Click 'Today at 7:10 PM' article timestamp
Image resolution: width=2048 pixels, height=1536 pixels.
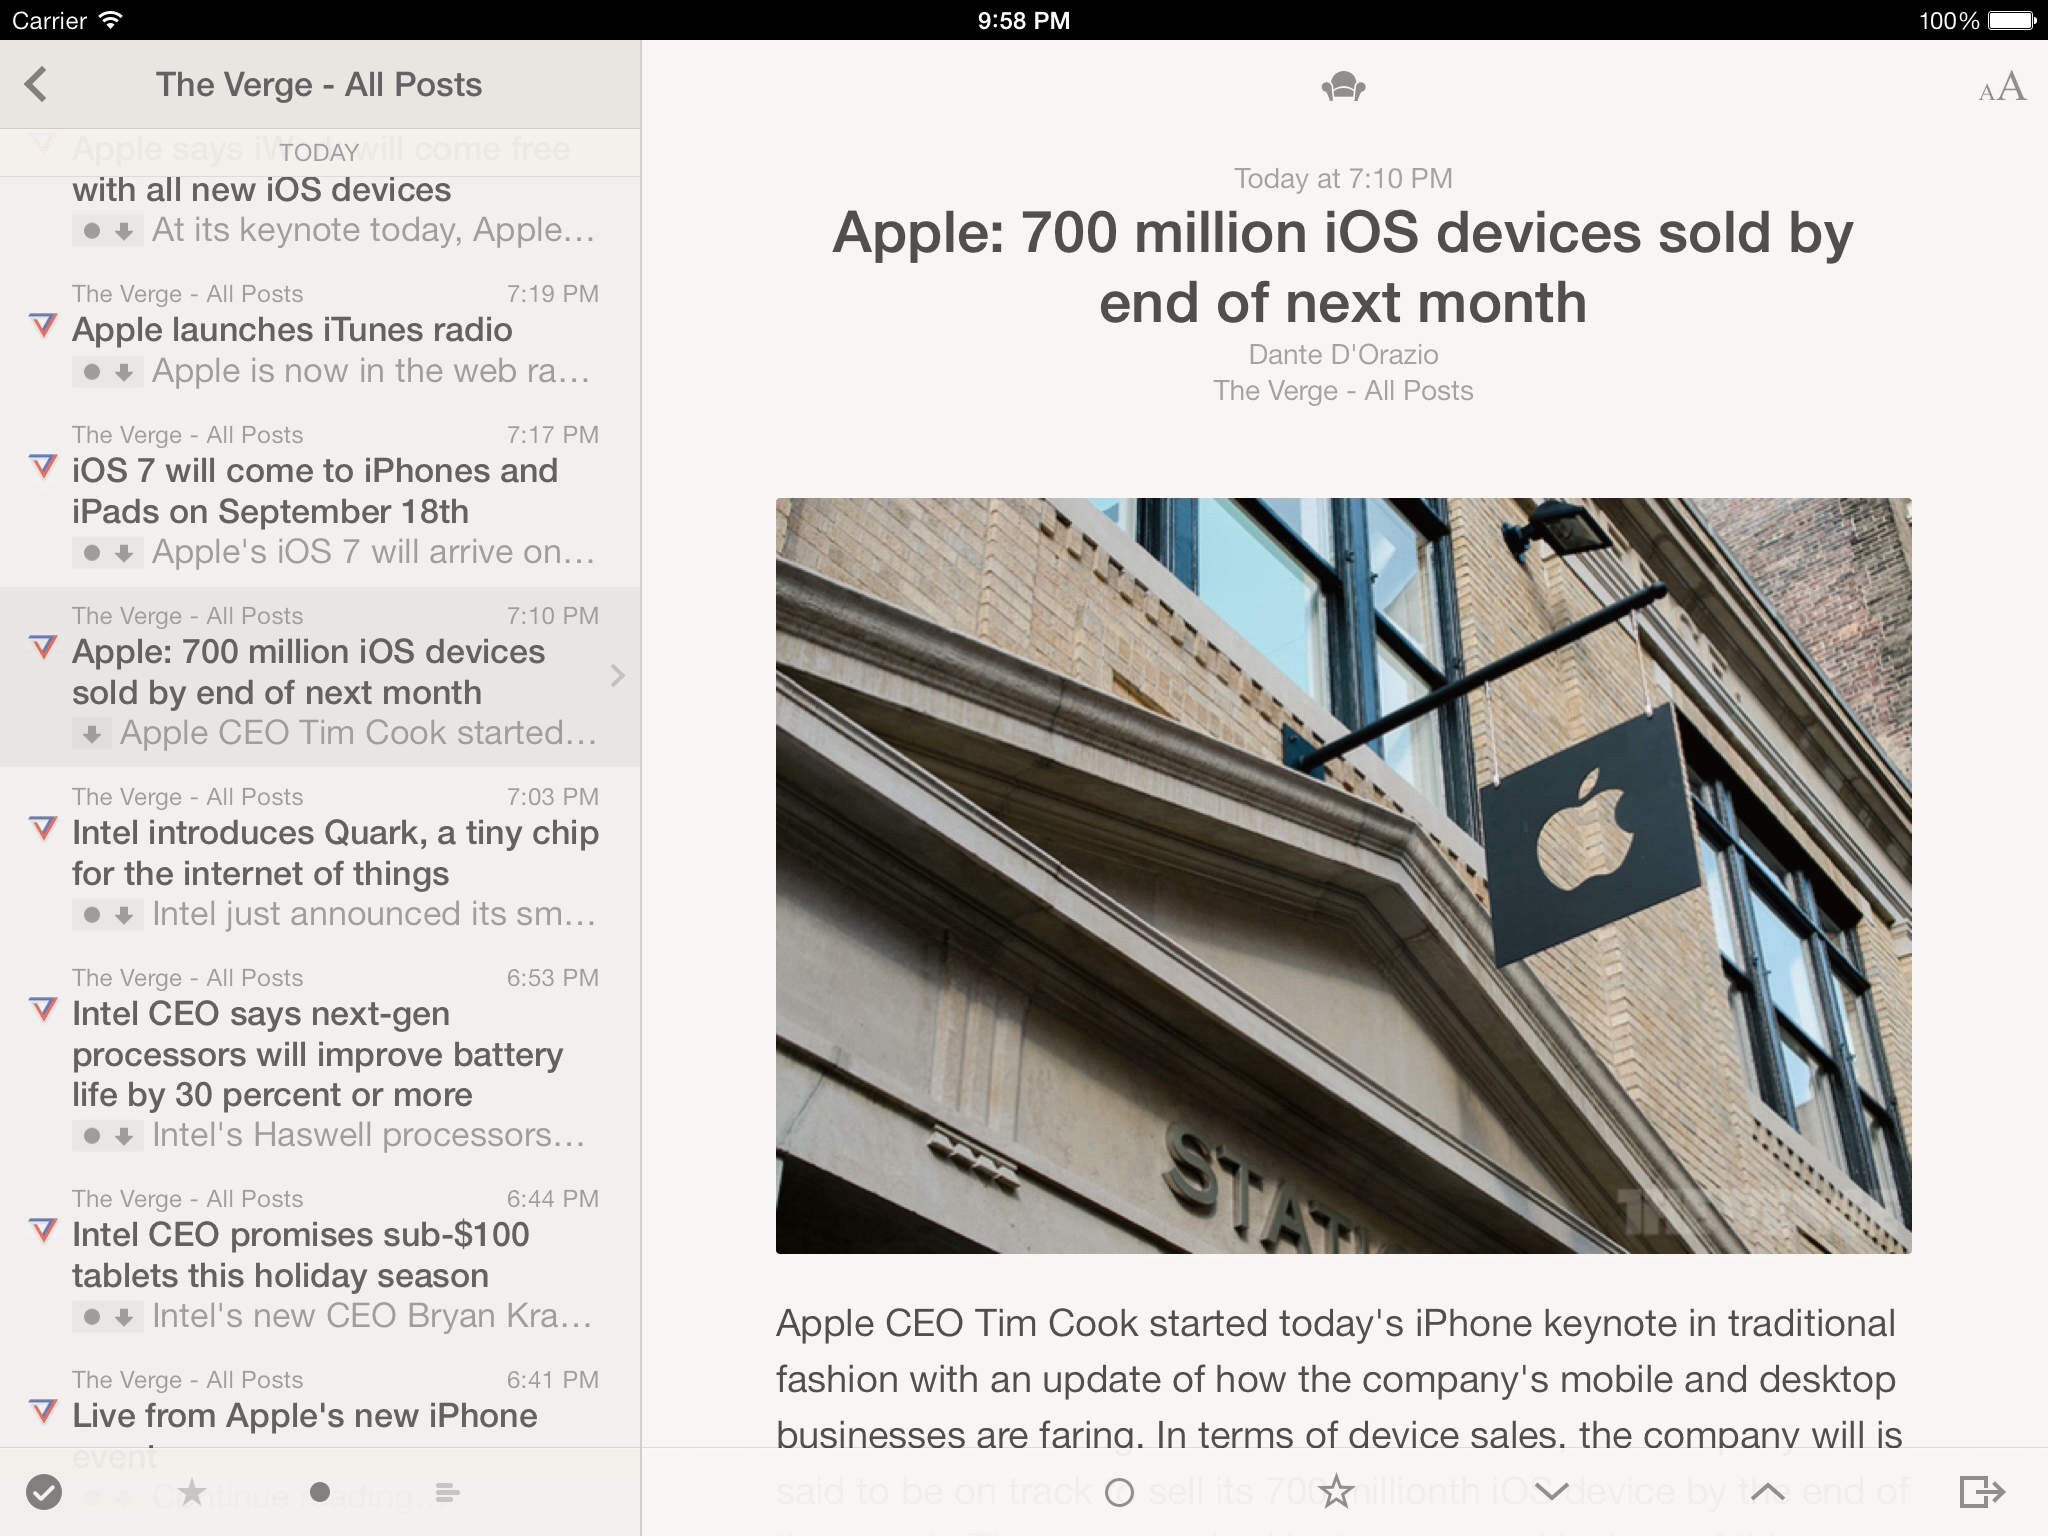(1343, 179)
